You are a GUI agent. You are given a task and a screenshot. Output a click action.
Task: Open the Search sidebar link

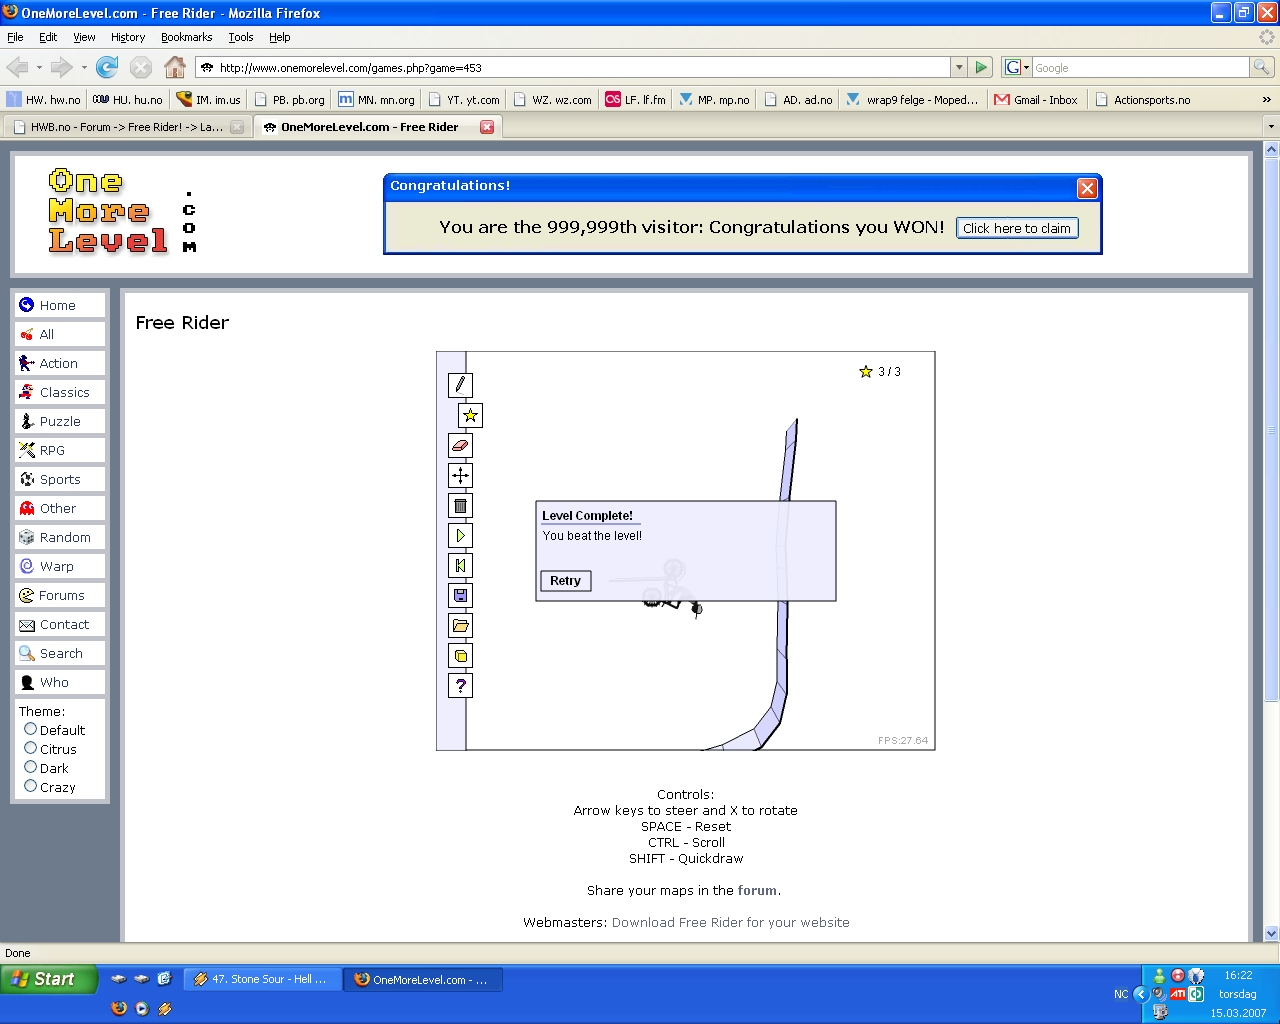click(x=60, y=653)
